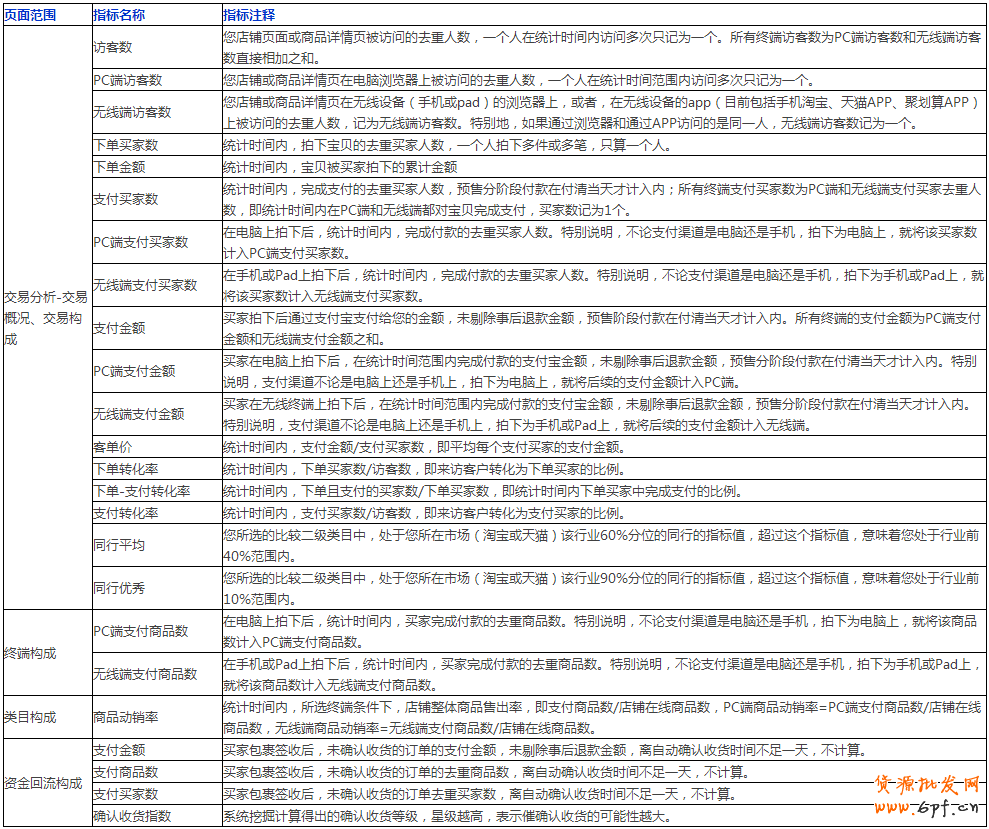Select the 类目构成 page range cell
This screenshot has height=829, width=989.
[47, 717]
